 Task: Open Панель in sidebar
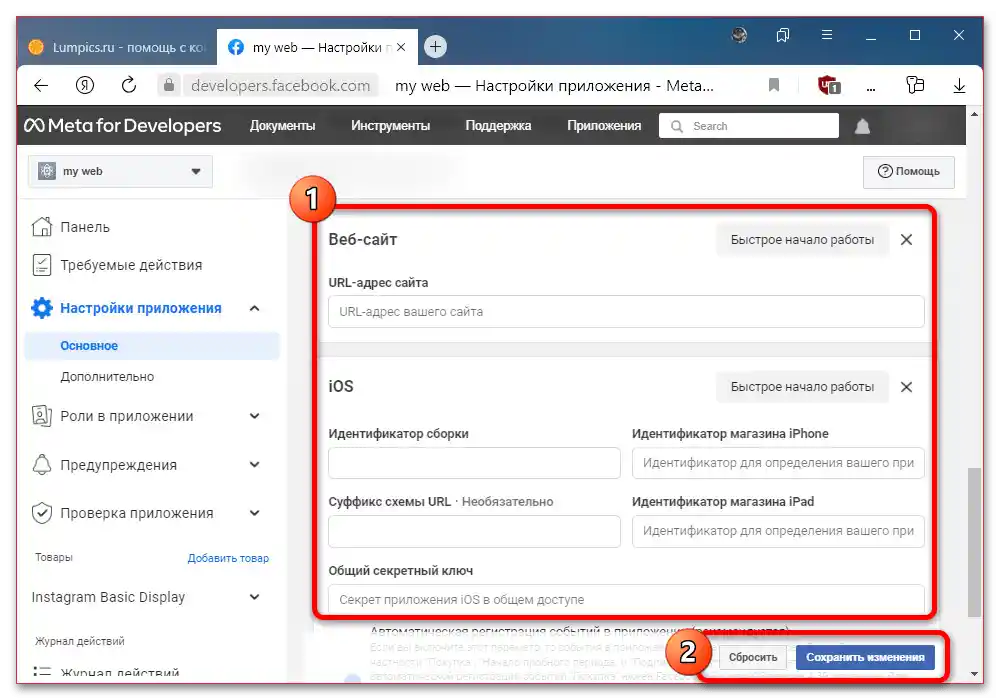coord(85,227)
